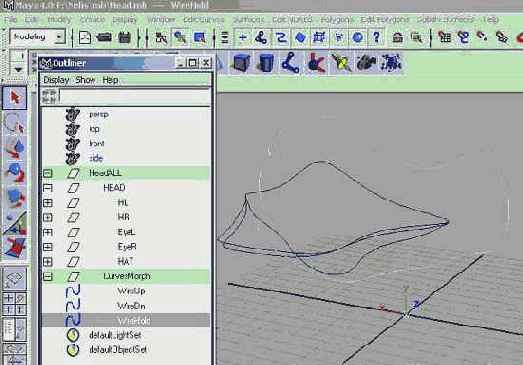Viewport: 523px width, 365px height.
Task: Click the question mark help icon
Action: coord(377,37)
